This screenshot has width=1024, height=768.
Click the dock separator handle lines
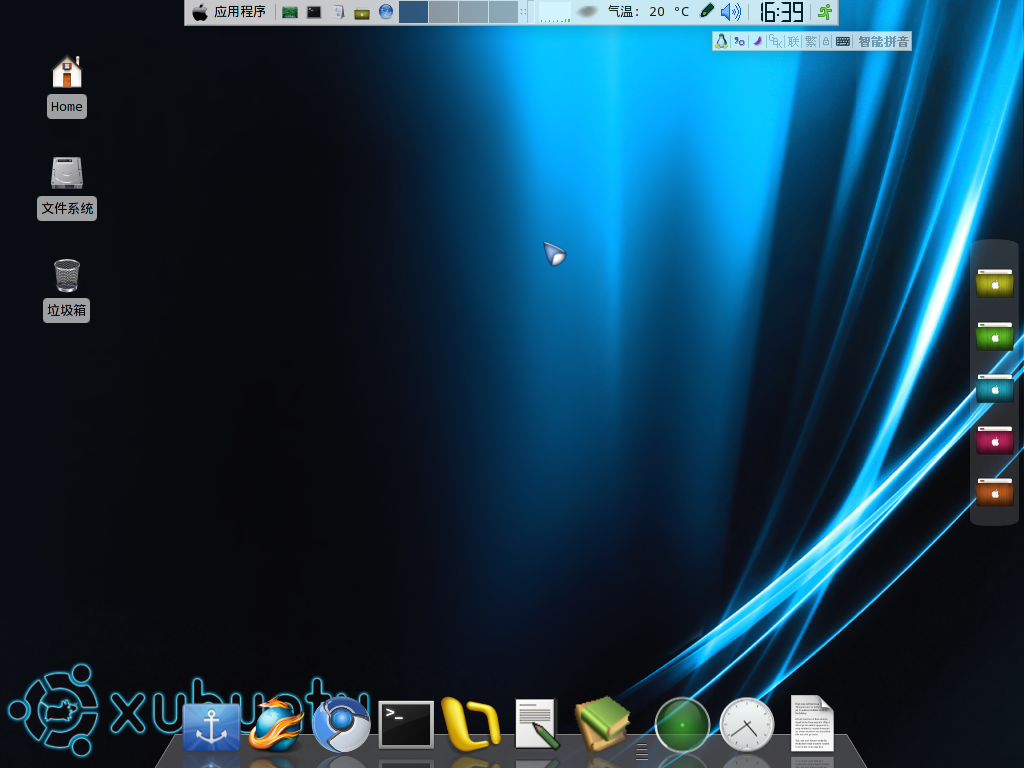(642, 751)
